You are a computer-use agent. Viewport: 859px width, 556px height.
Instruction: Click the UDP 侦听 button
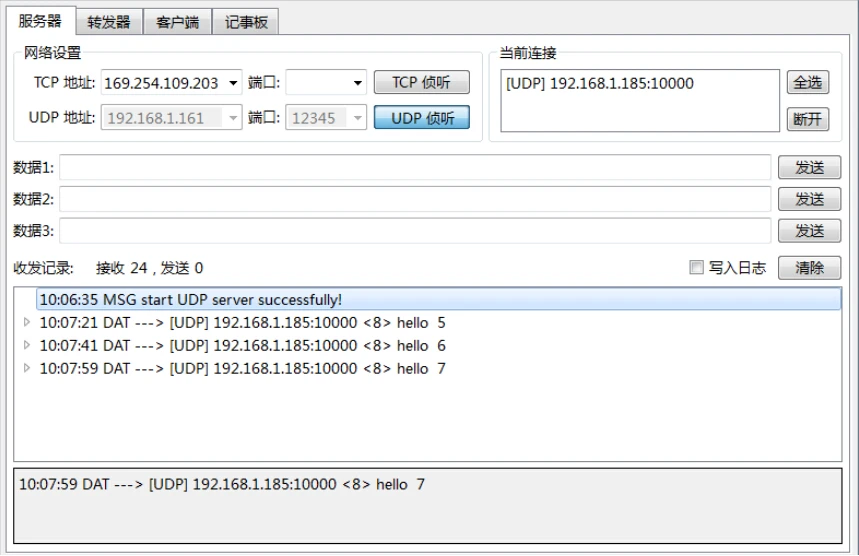(422, 118)
